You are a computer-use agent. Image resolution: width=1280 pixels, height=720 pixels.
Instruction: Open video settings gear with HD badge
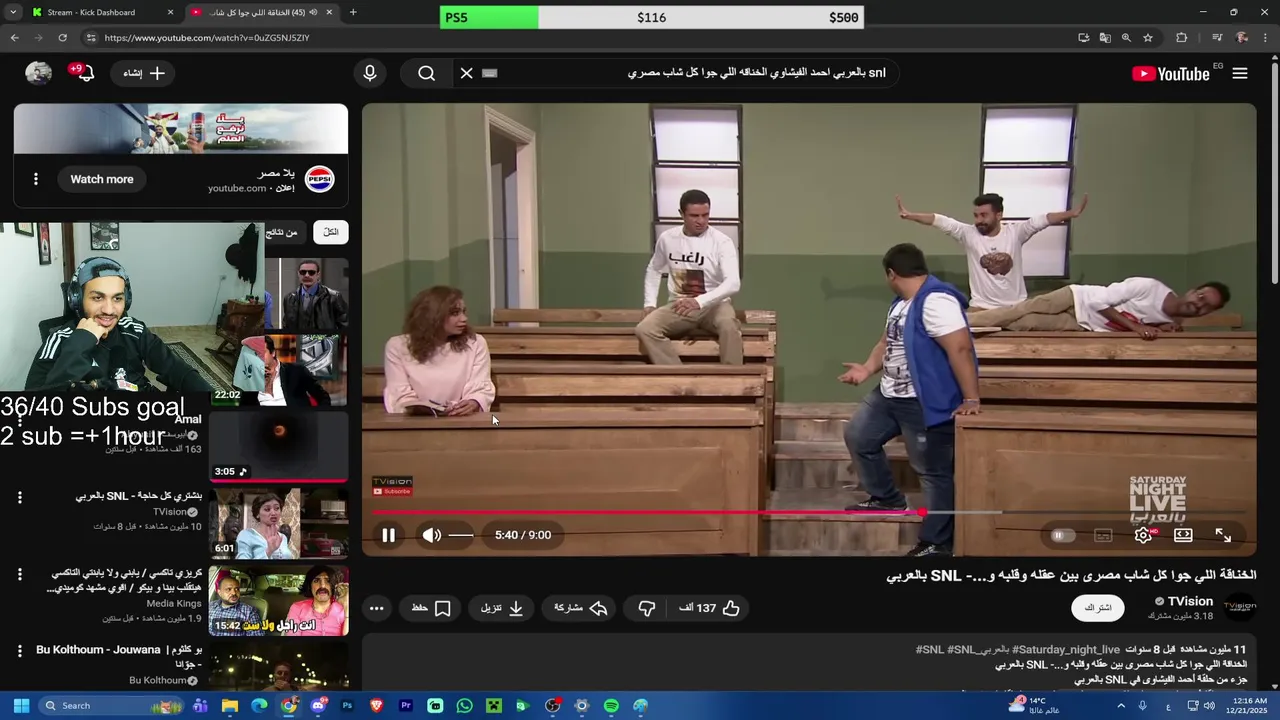(1144, 535)
